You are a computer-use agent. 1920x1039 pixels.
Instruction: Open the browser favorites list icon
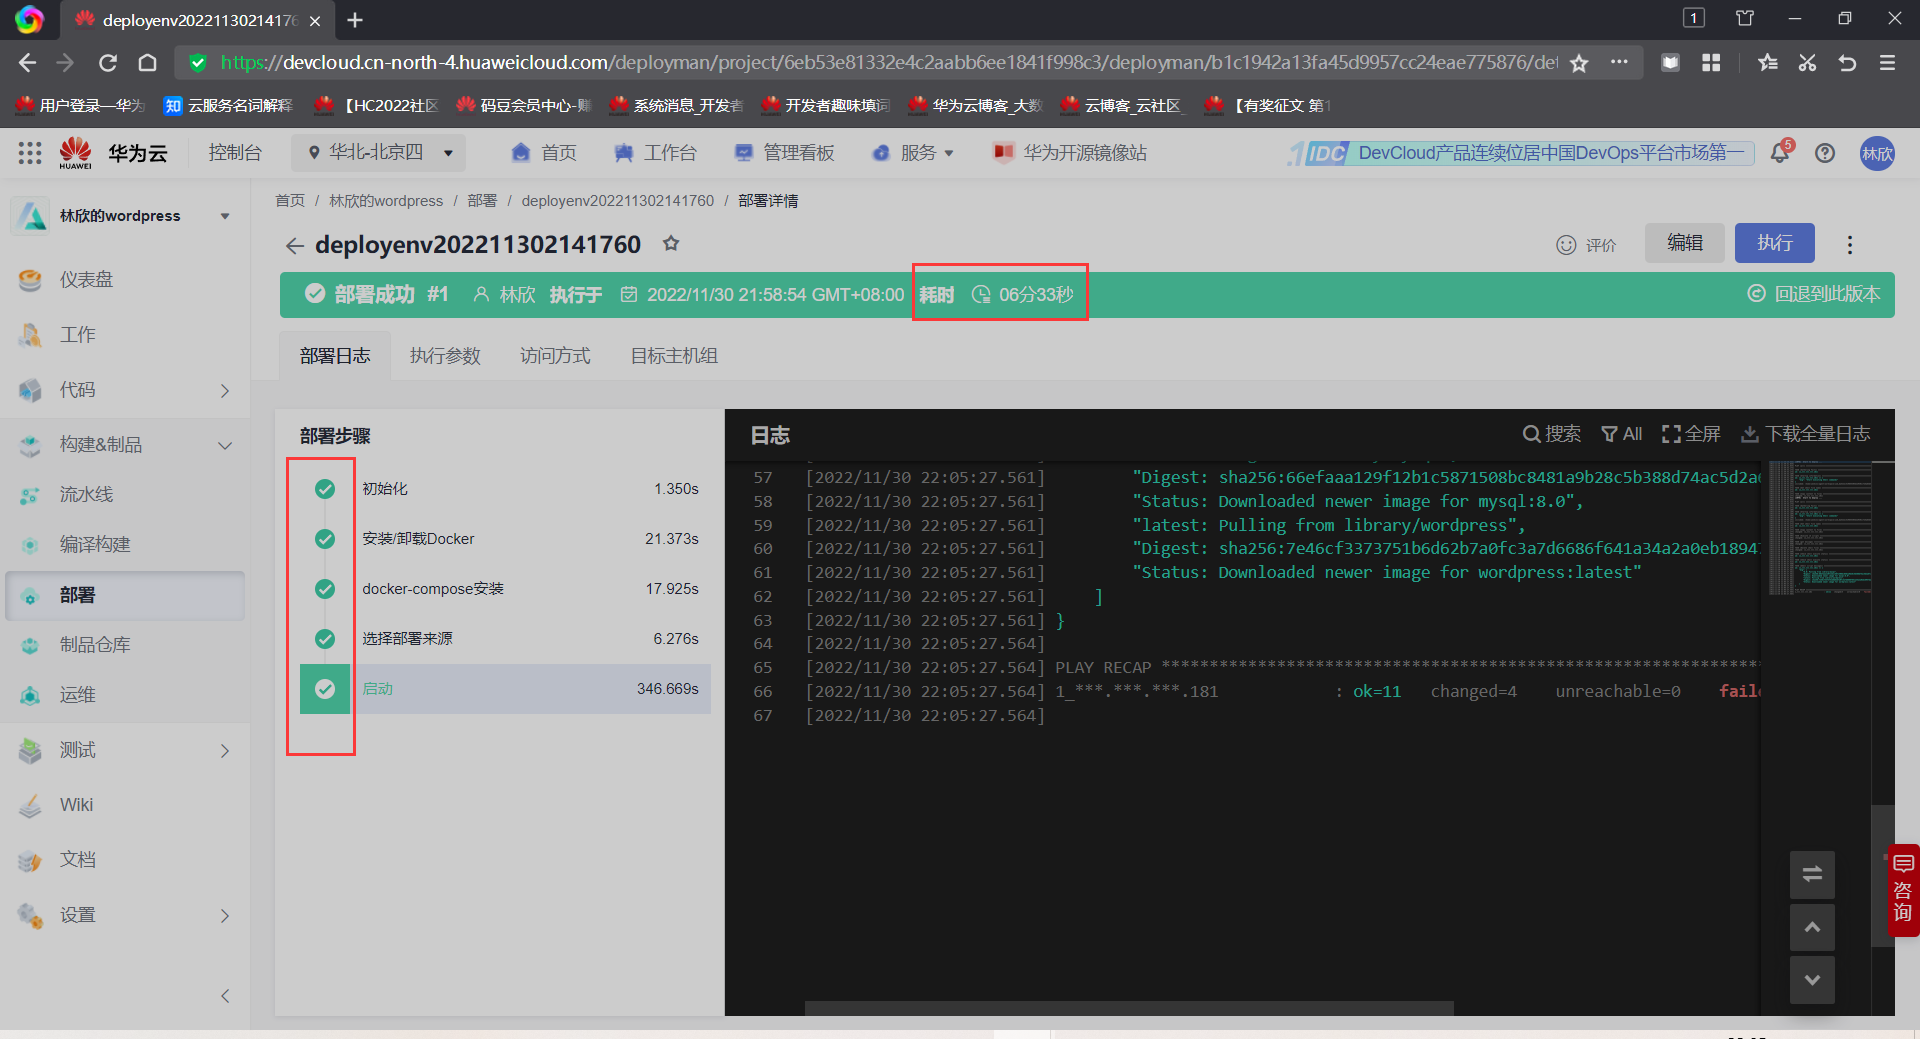tap(1767, 63)
